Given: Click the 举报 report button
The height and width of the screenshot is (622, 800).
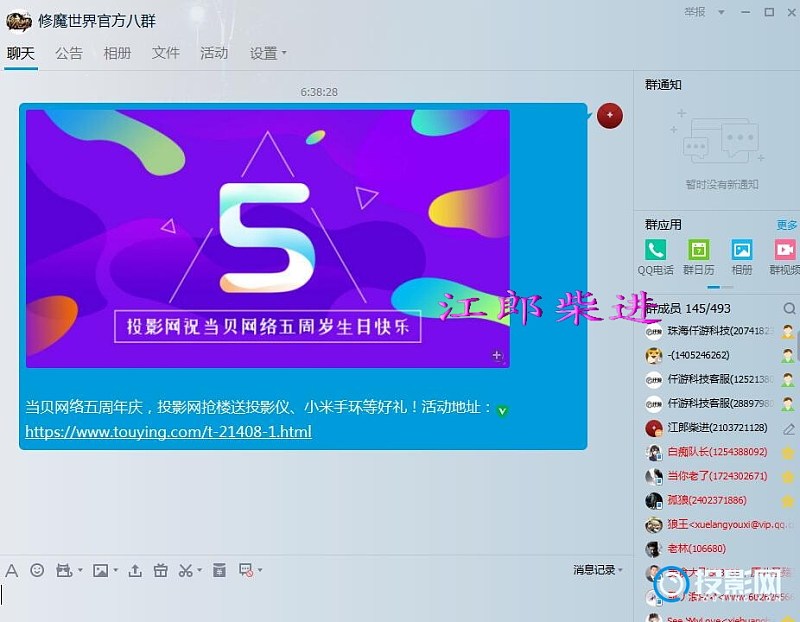Looking at the screenshot, I should pos(695,12).
